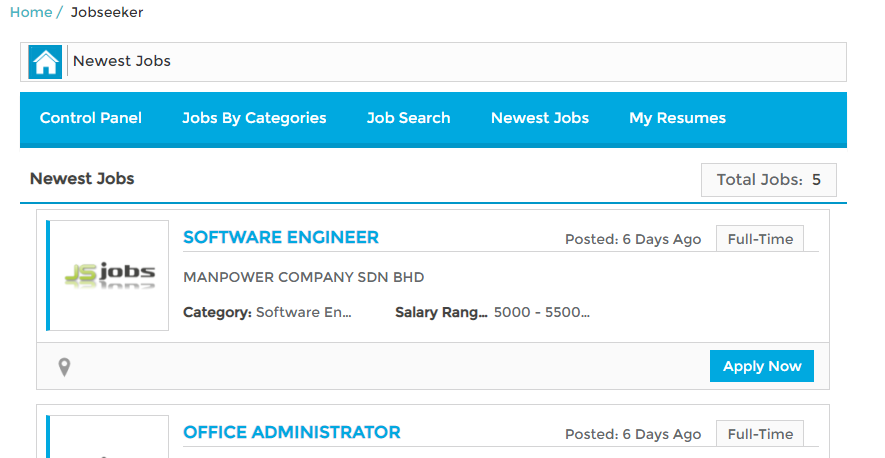
Task: Click Full-Time badge on Software Engineer
Action: (759, 239)
